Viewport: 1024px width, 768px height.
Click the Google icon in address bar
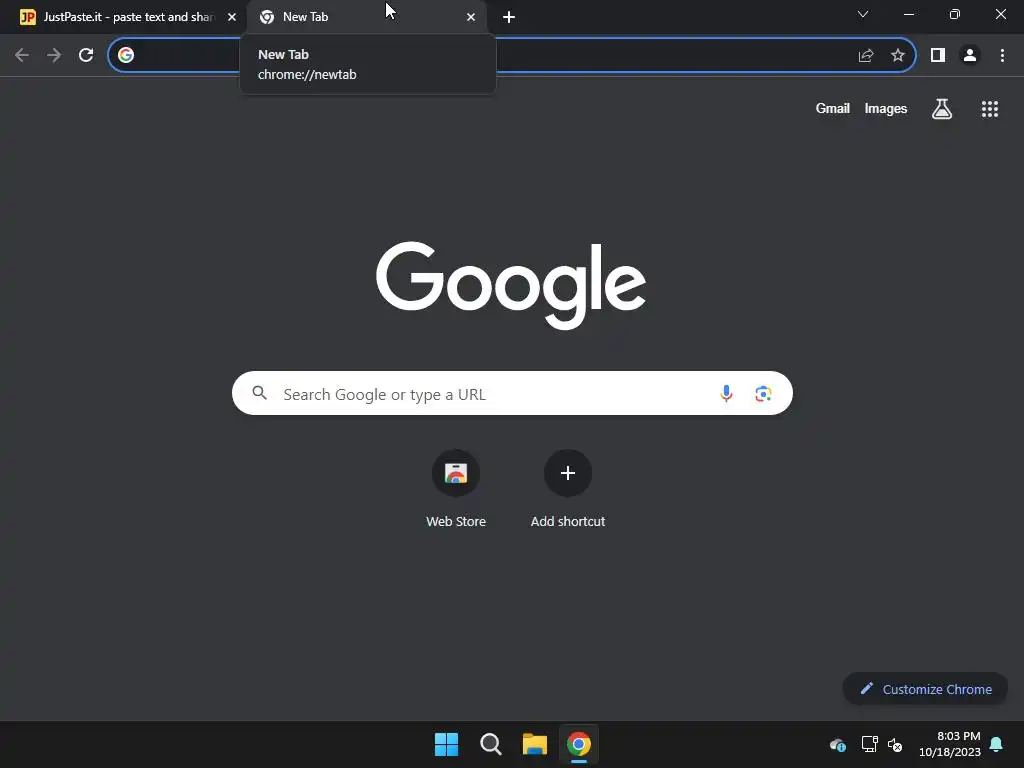coord(126,55)
